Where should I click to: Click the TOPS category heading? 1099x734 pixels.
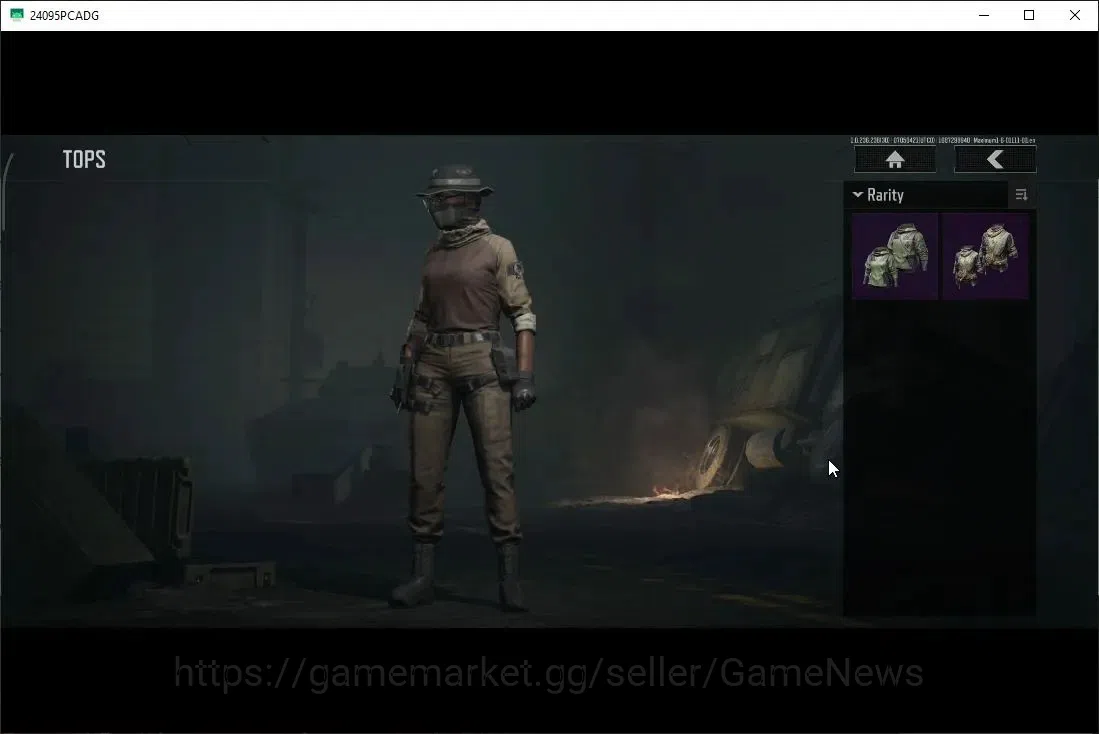tap(84, 159)
